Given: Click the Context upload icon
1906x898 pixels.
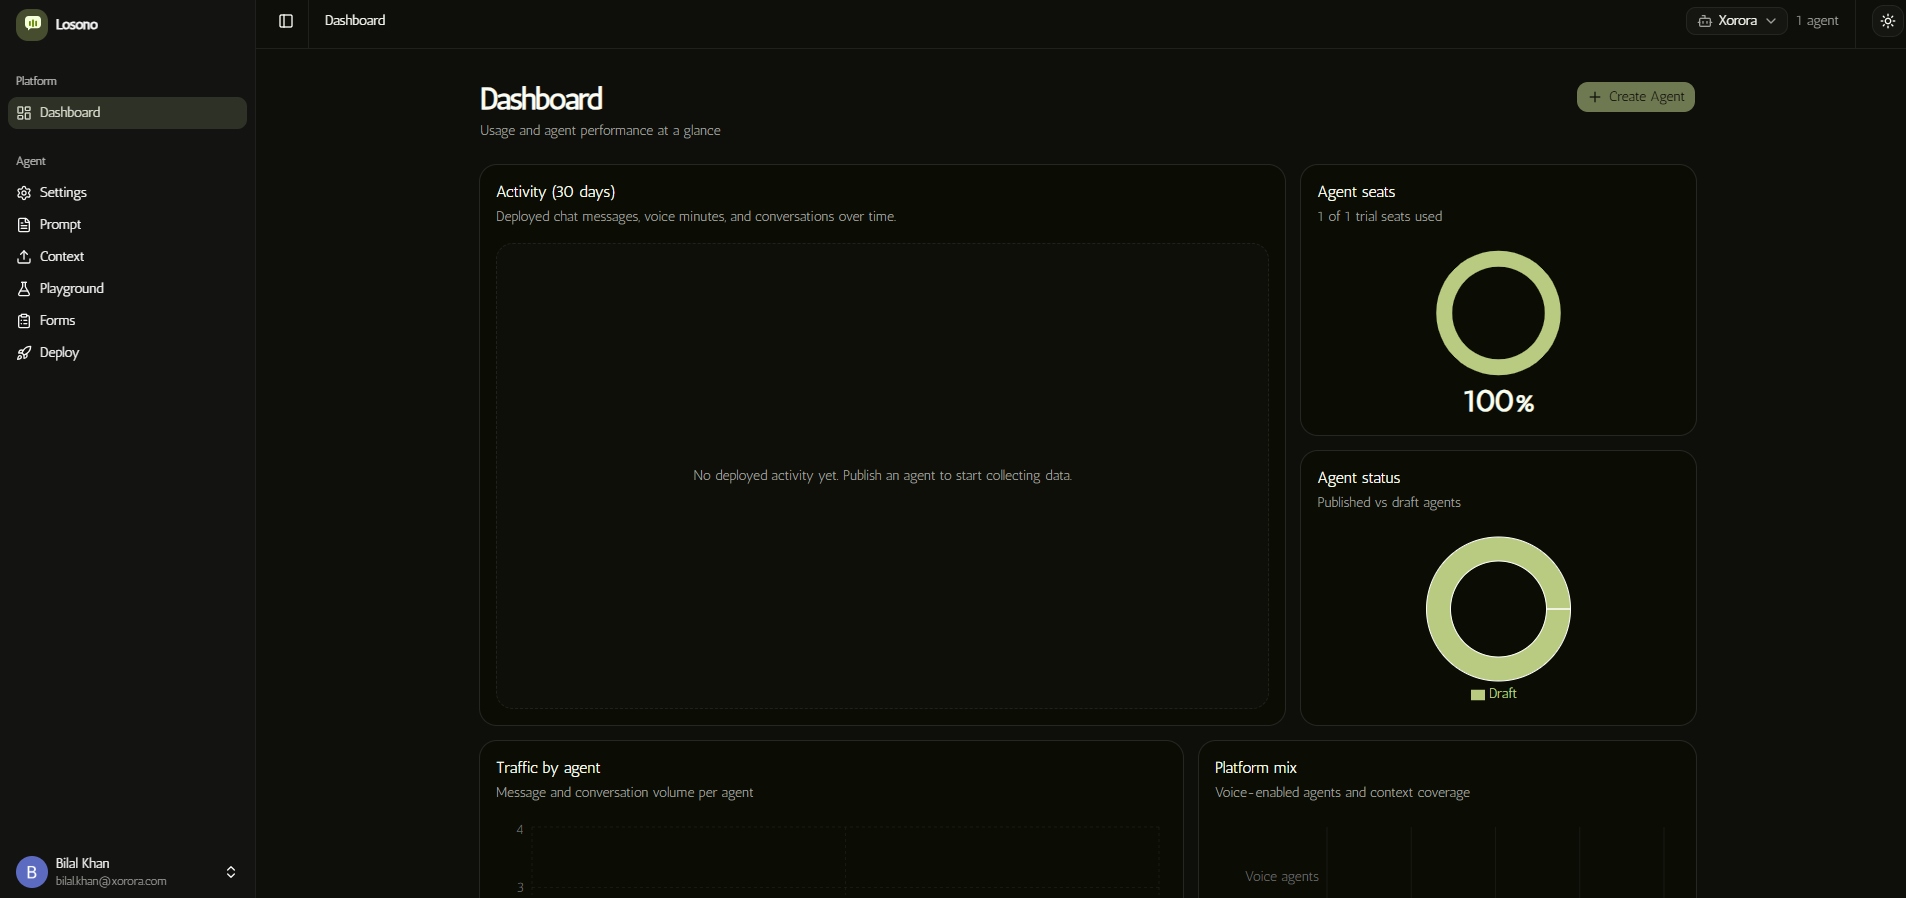Looking at the screenshot, I should click(x=24, y=257).
